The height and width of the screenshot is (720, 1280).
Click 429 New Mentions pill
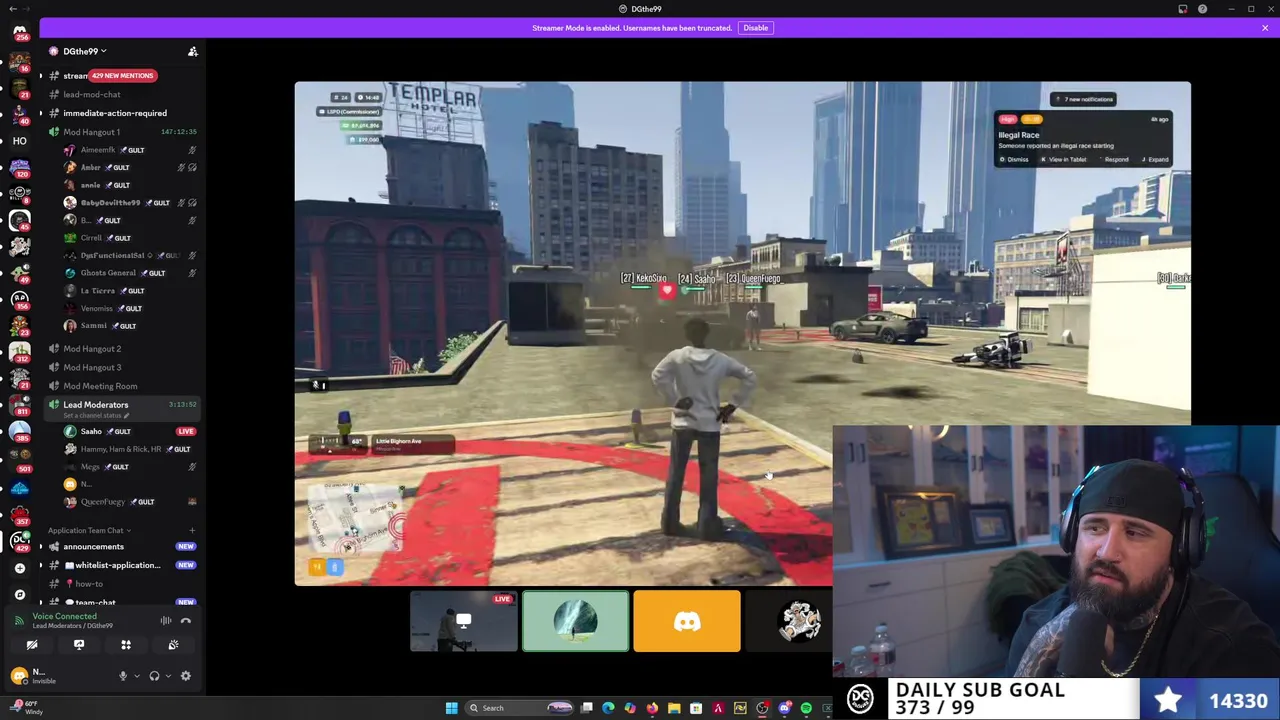(x=122, y=76)
